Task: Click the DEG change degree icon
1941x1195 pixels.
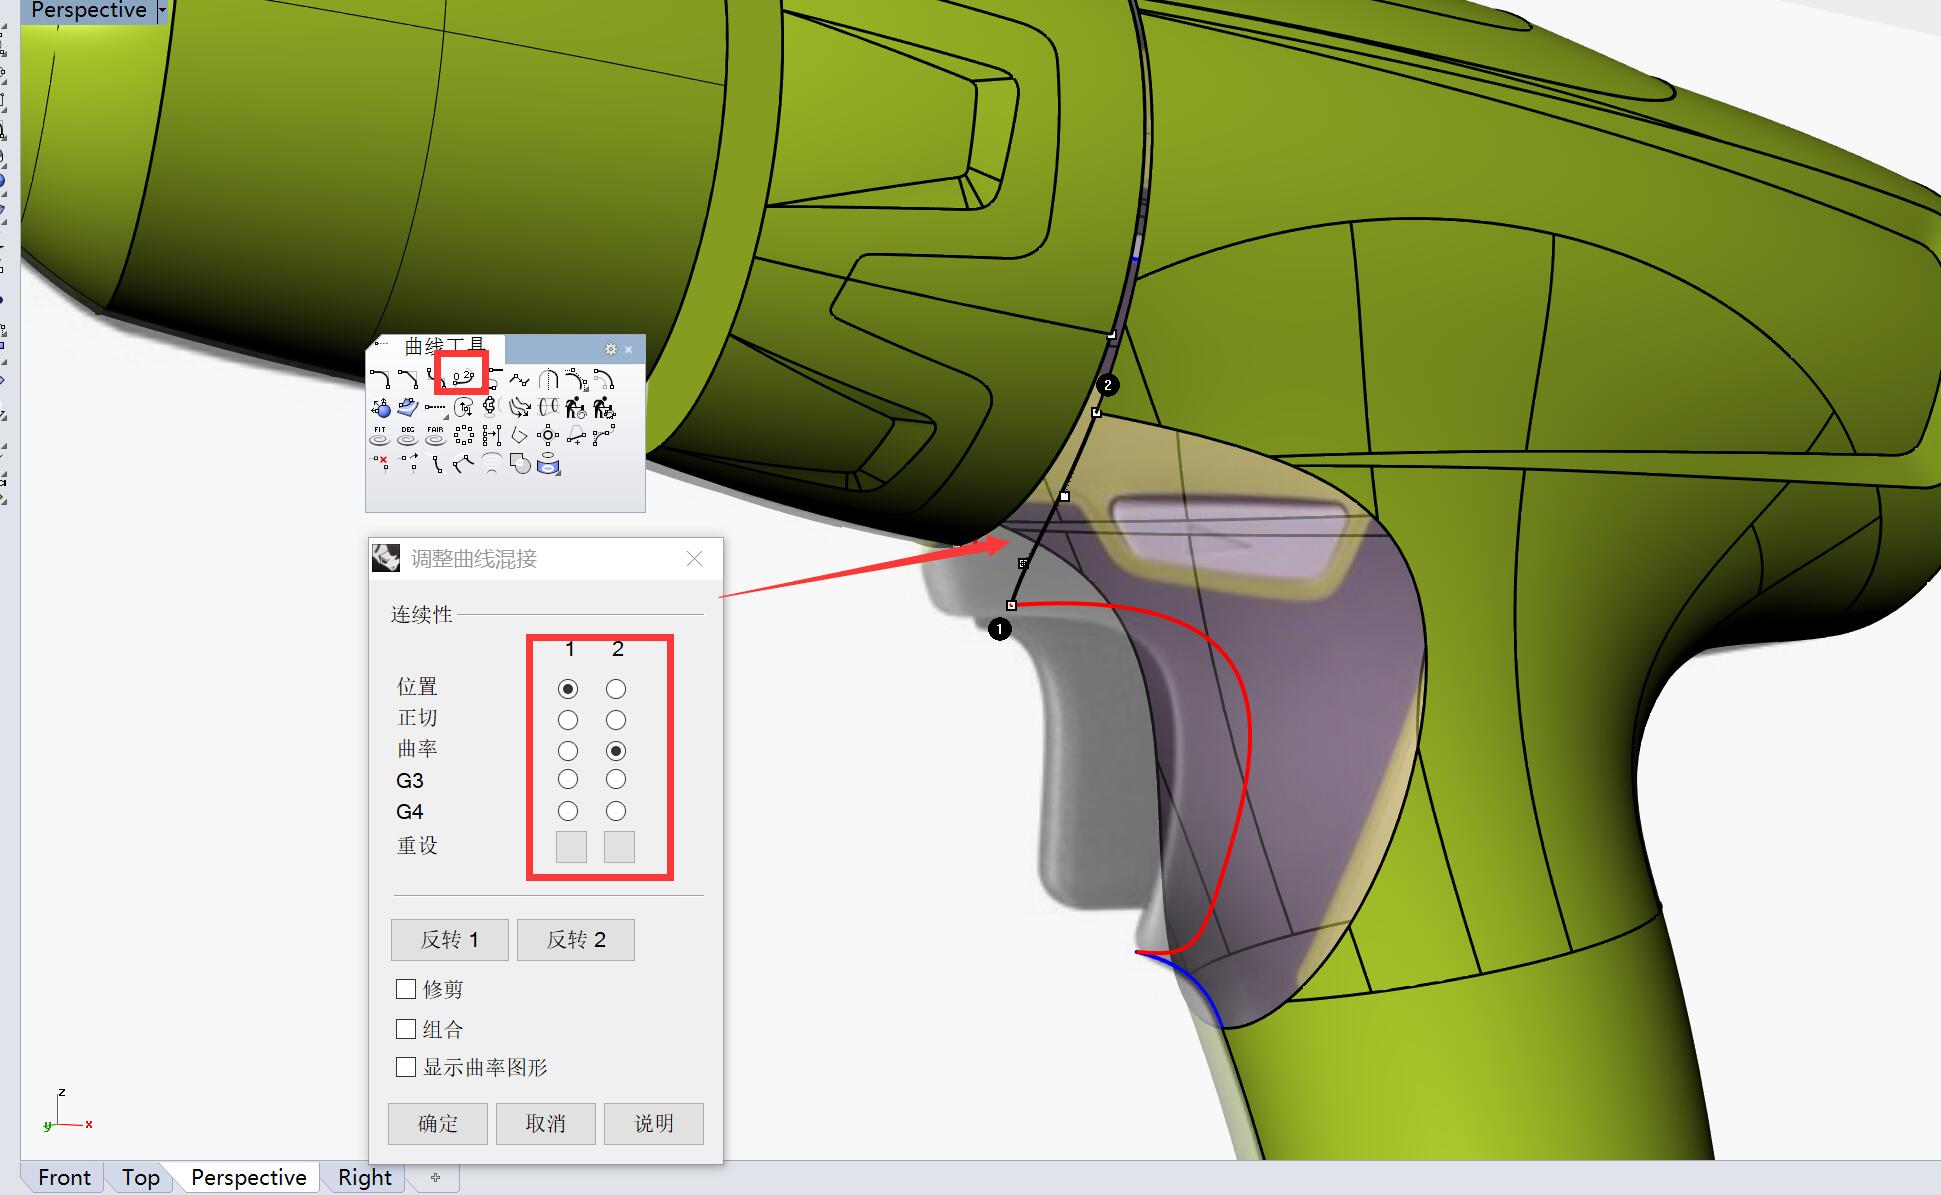Action: [408, 436]
